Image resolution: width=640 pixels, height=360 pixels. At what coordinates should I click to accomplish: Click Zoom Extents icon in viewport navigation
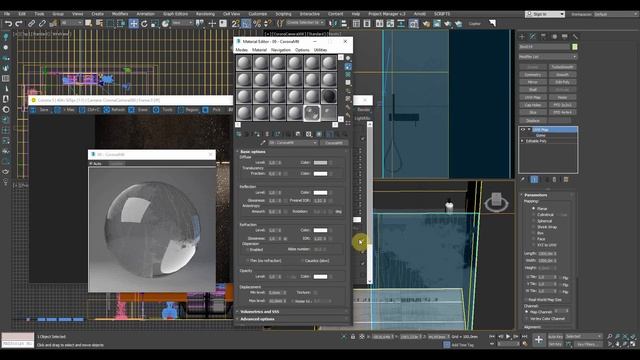pos(625,337)
